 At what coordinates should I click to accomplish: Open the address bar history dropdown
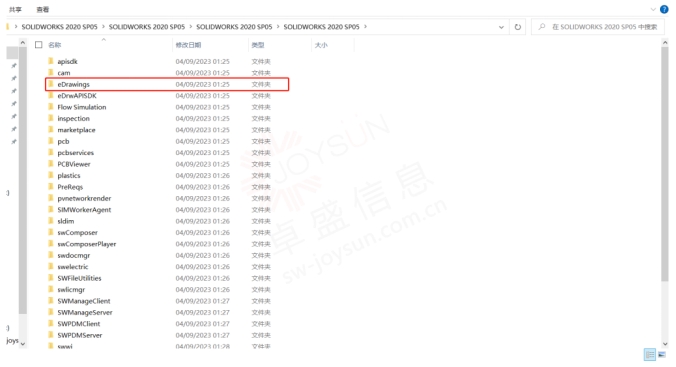[x=501, y=27]
